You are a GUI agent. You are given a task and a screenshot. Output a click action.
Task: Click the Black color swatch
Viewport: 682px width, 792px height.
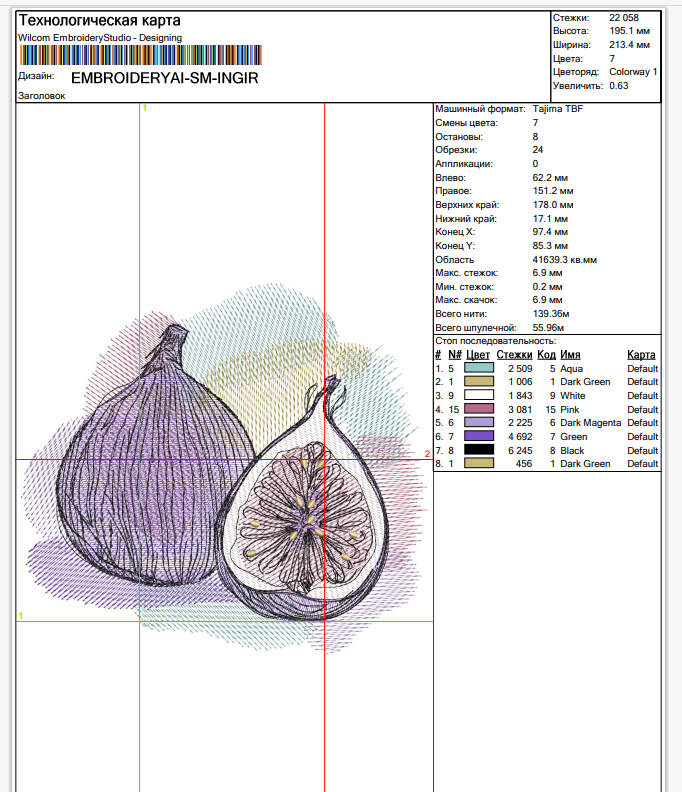coord(479,450)
